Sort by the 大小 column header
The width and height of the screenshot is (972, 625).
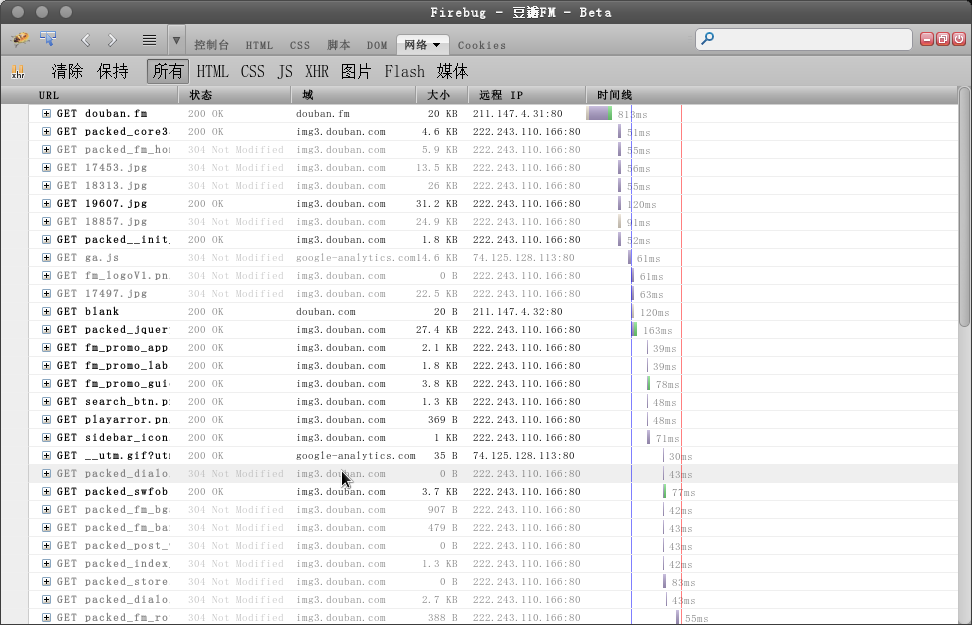coord(442,95)
